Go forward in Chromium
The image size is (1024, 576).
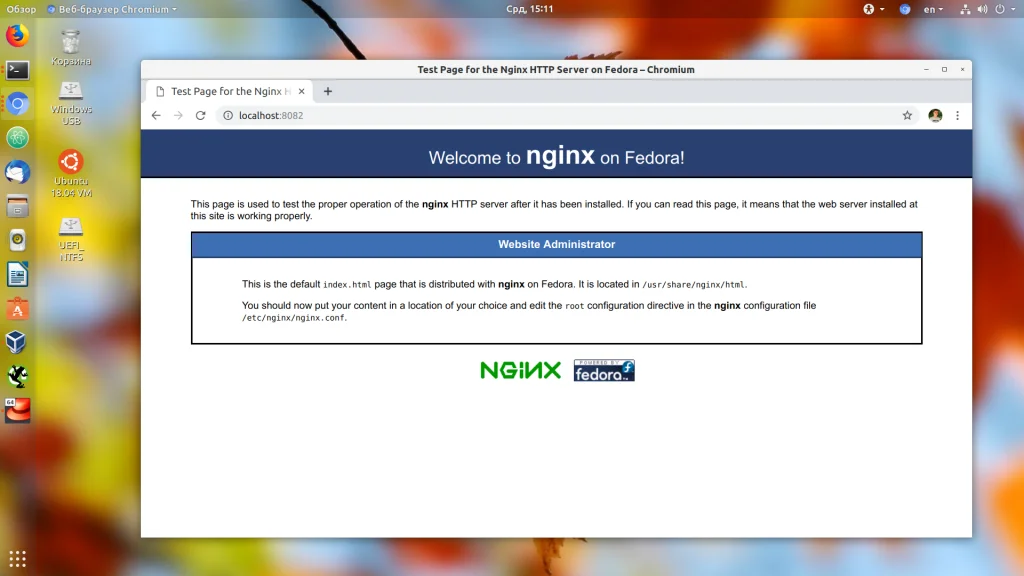coord(178,116)
